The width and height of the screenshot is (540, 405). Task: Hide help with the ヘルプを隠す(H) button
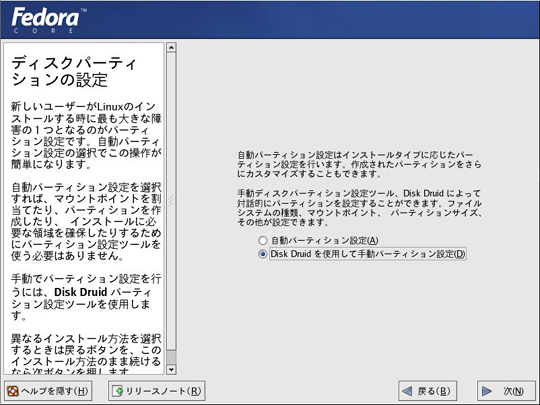tap(48, 391)
